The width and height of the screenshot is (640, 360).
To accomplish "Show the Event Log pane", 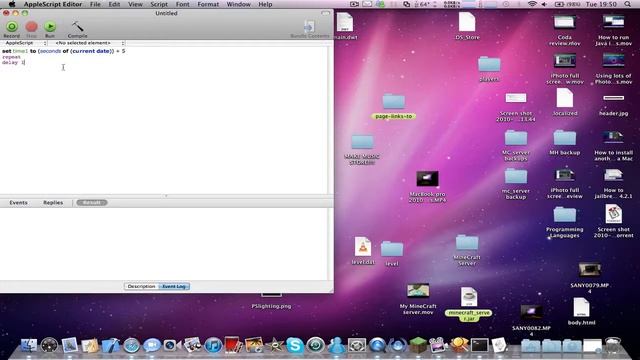I will (173, 286).
